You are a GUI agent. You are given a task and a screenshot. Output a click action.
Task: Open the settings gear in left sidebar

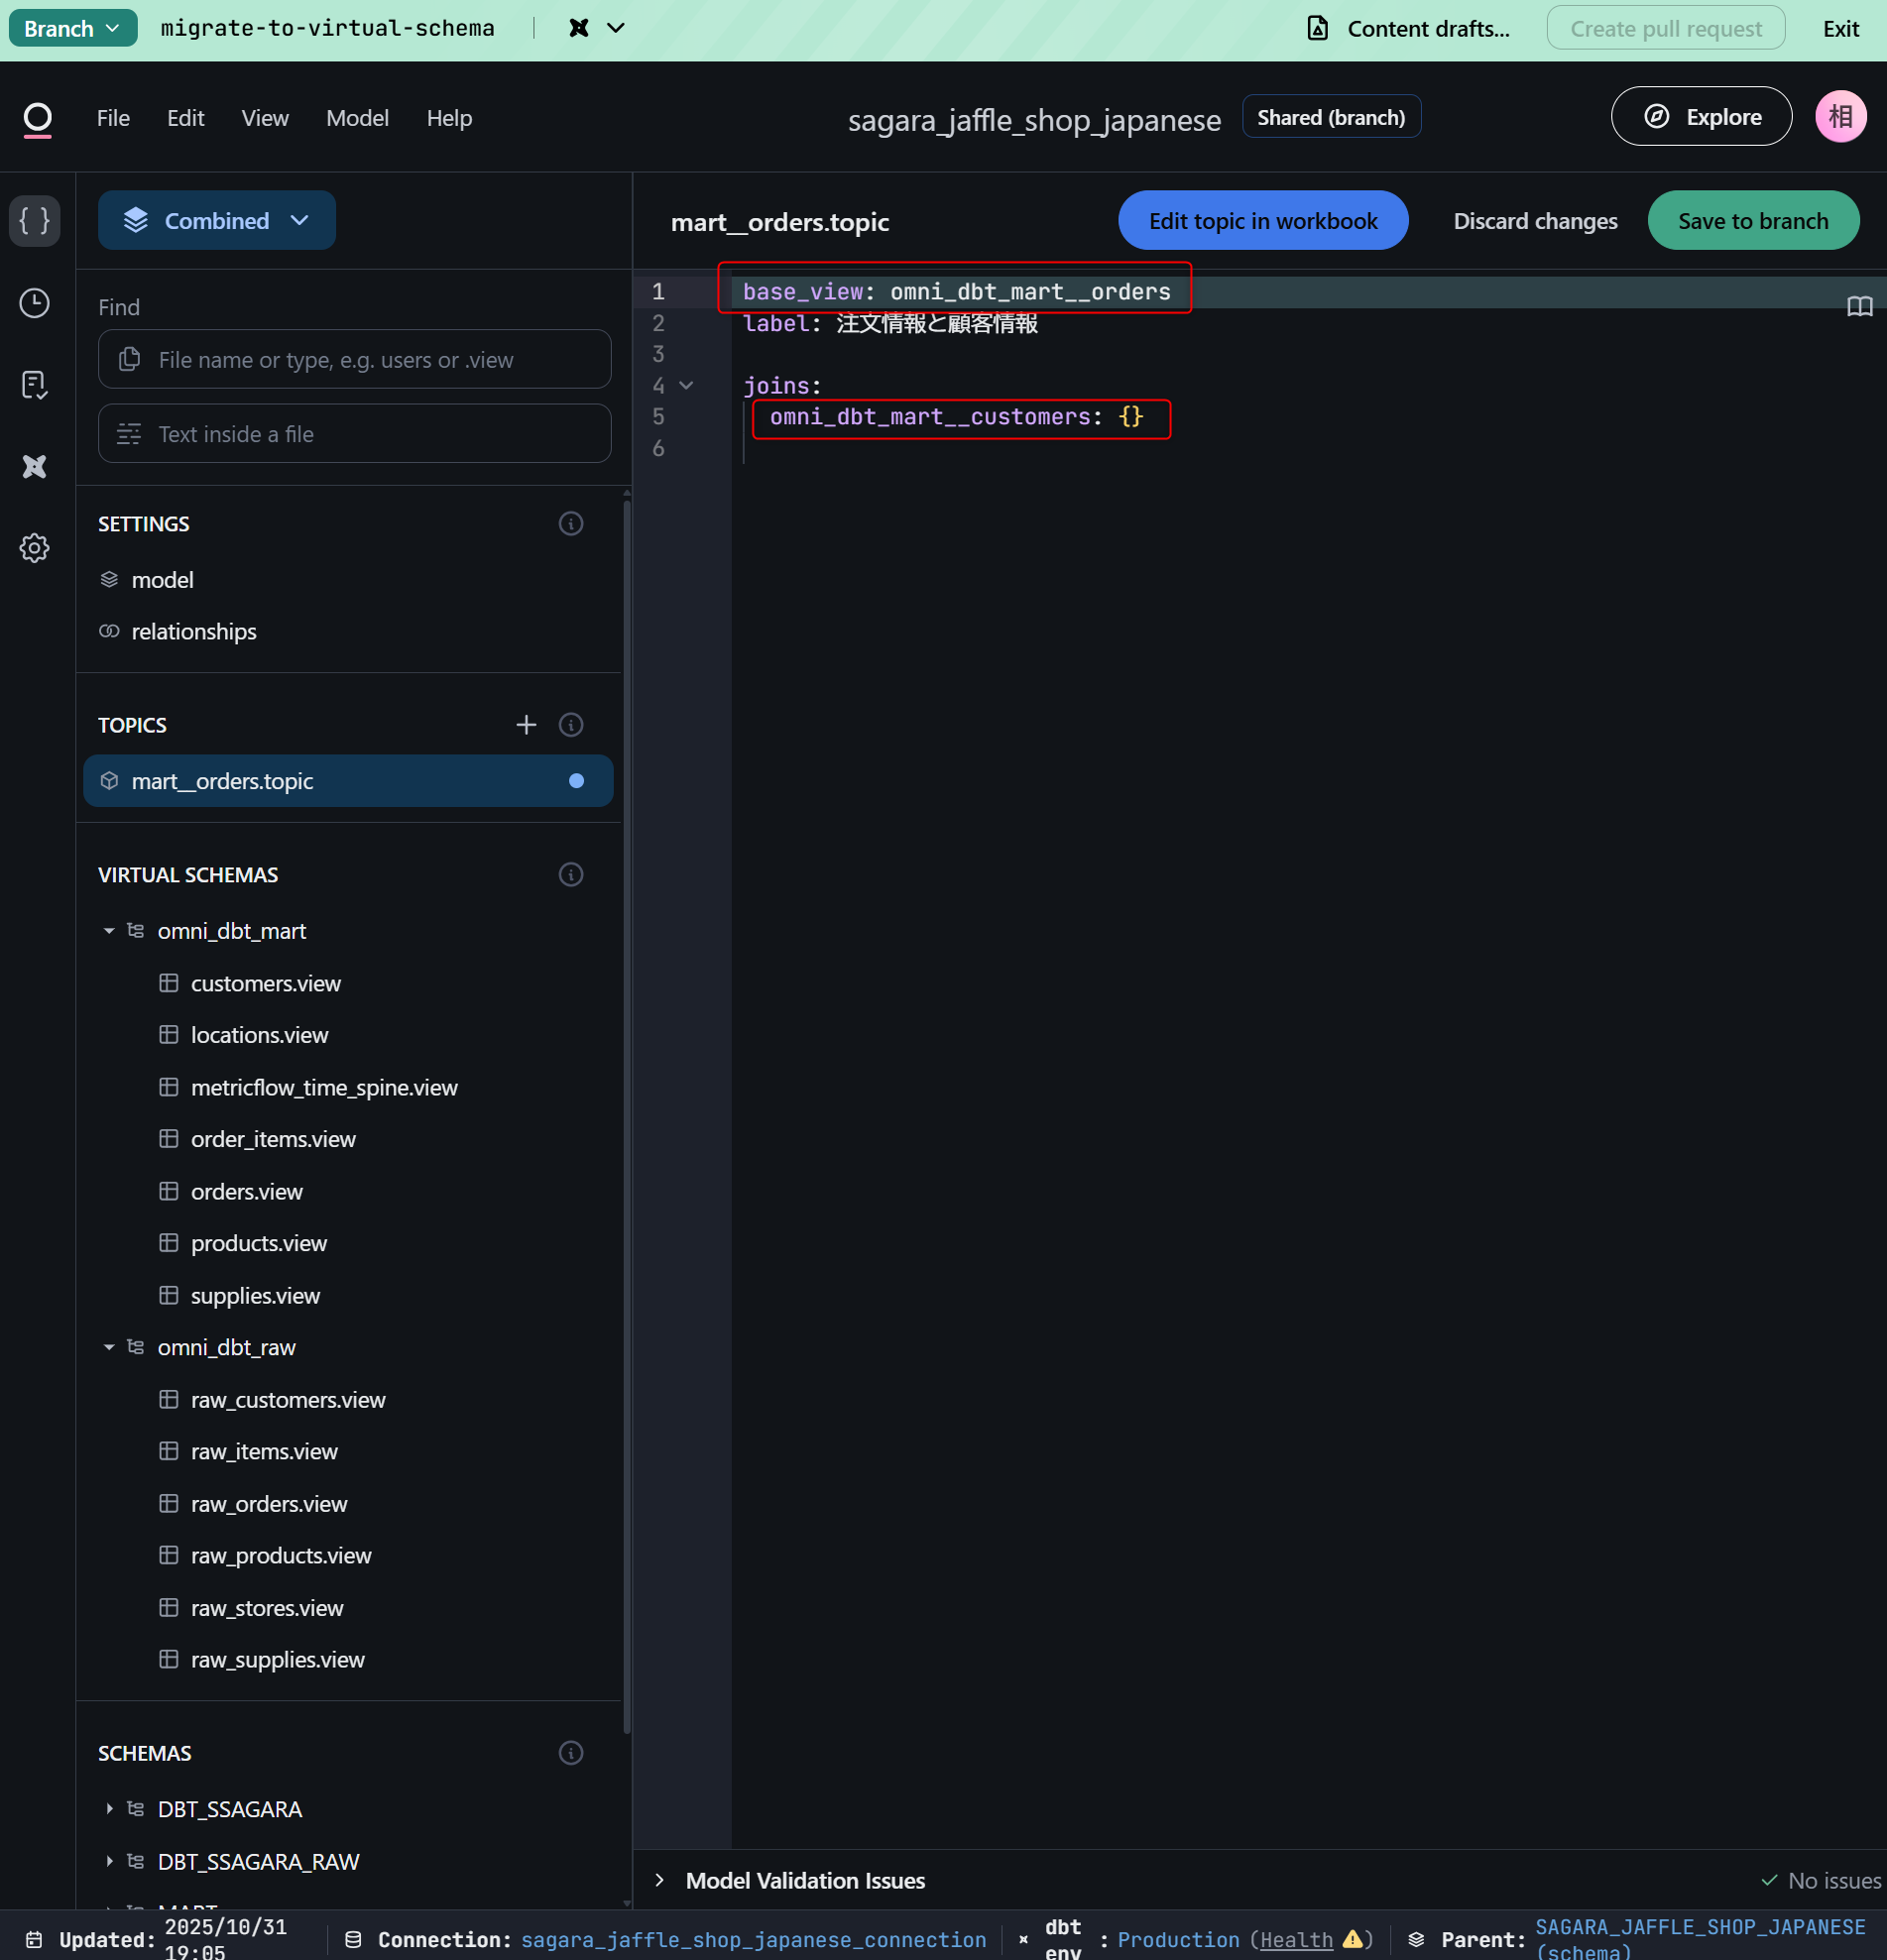pos(35,548)
